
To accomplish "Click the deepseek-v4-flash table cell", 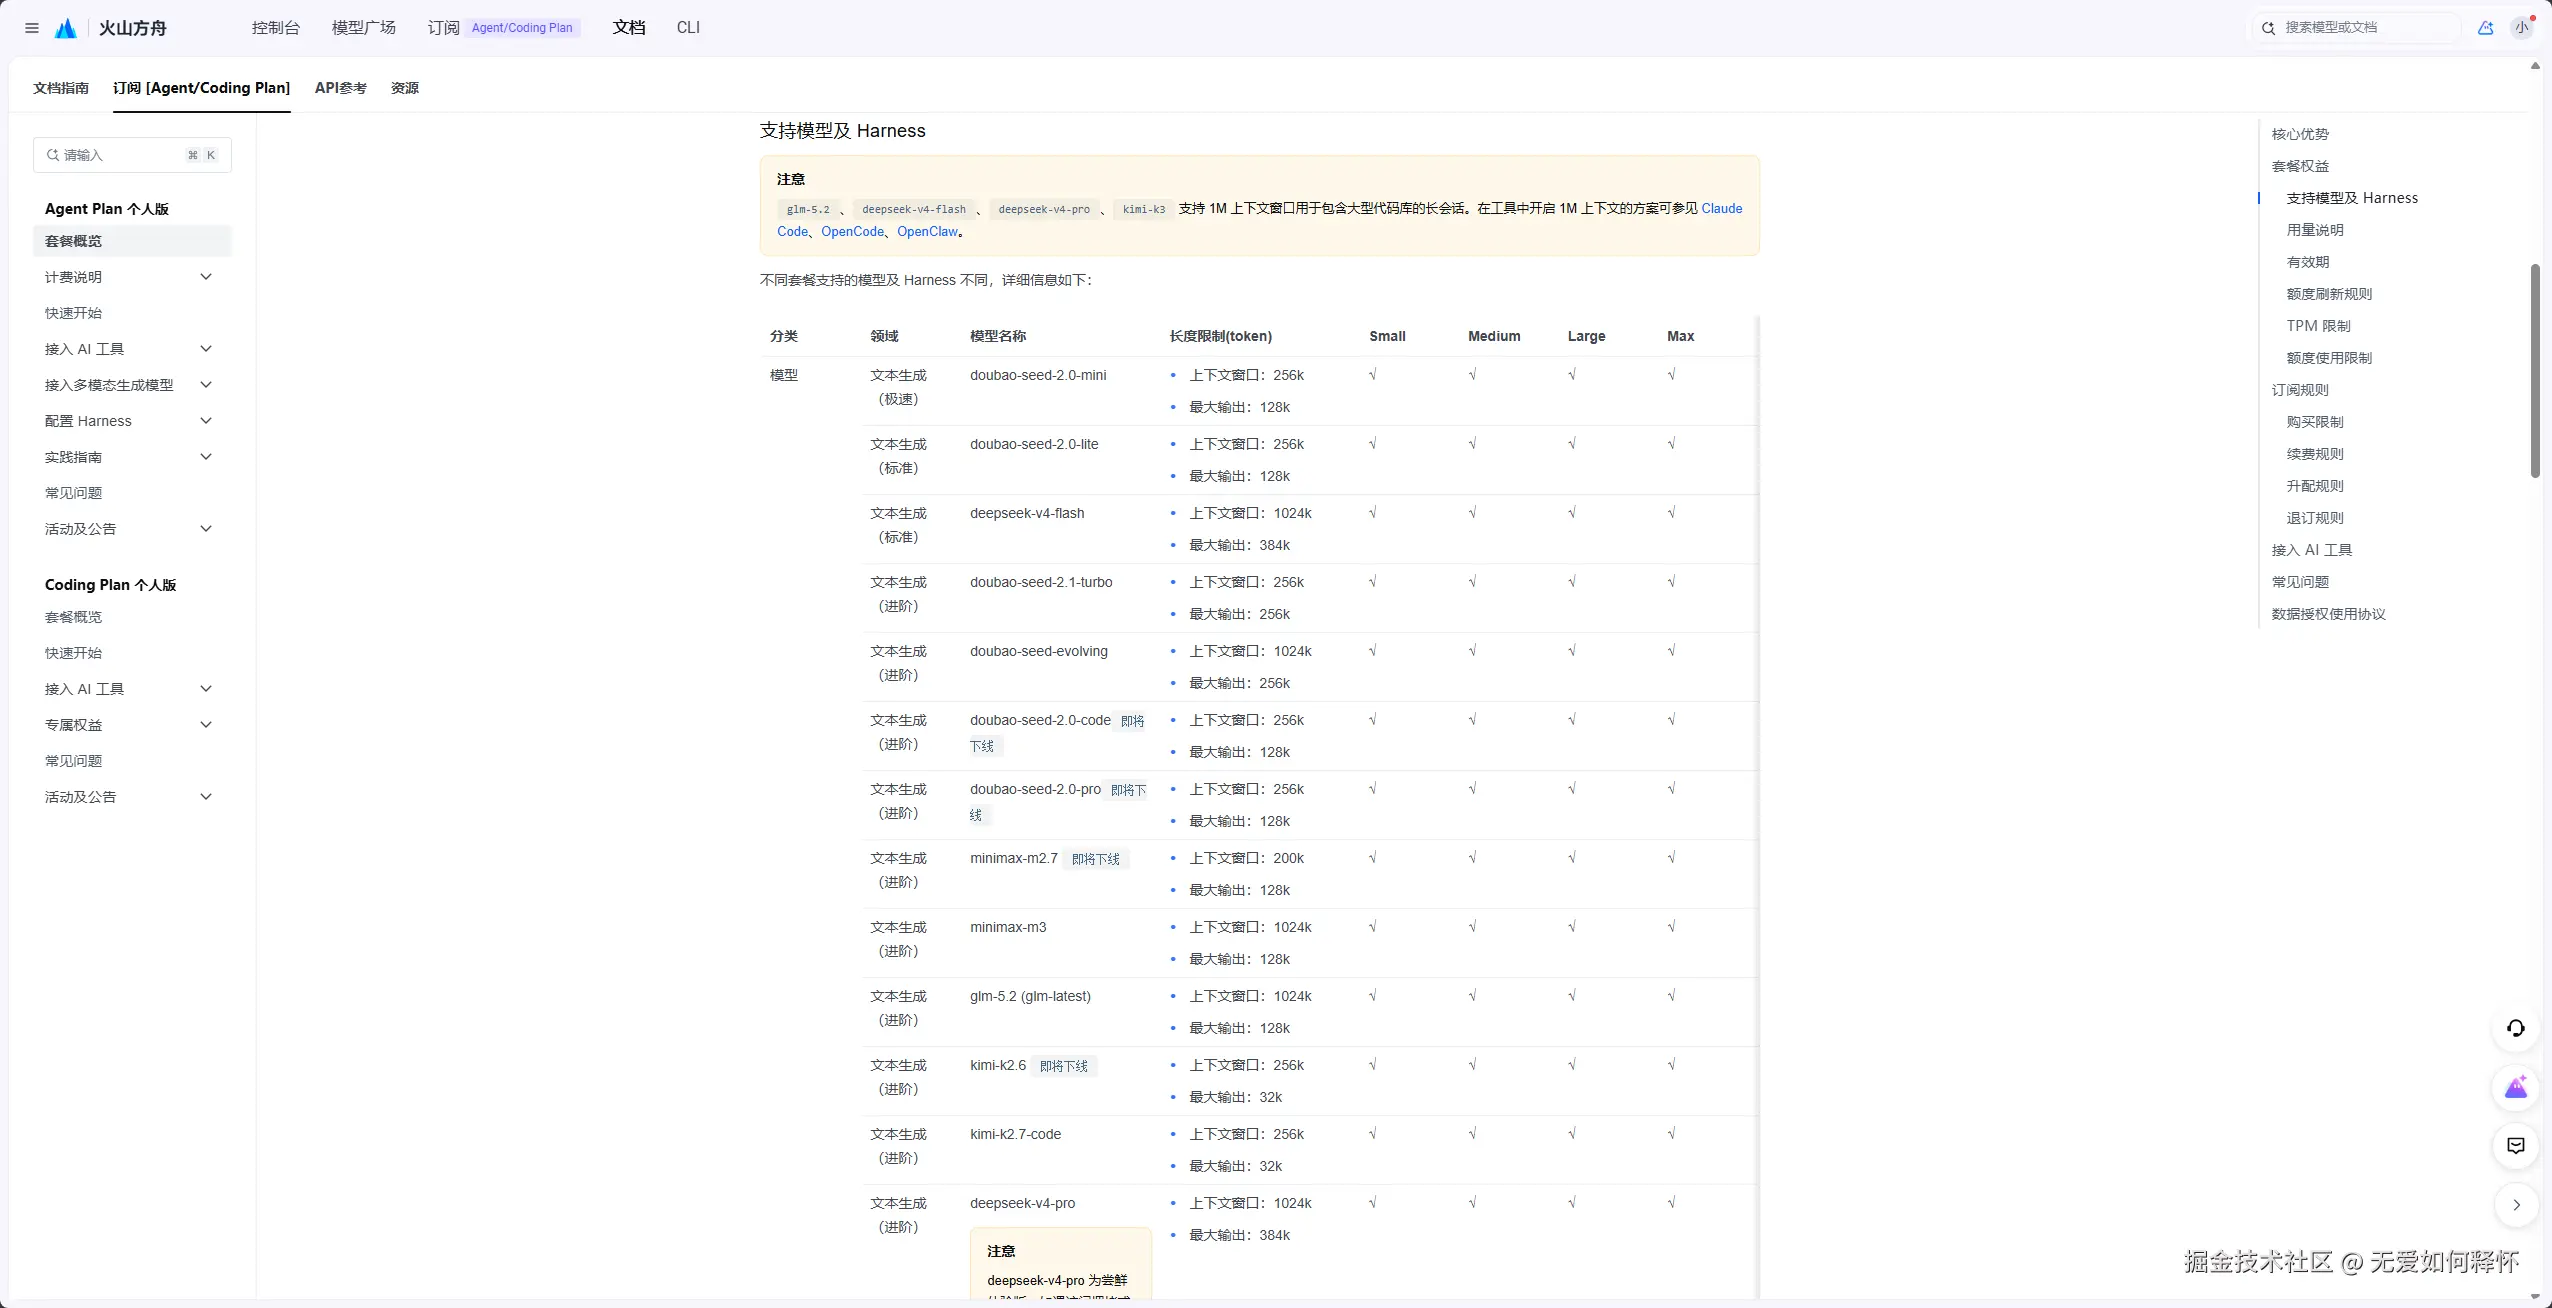I will coord(1027,514).
